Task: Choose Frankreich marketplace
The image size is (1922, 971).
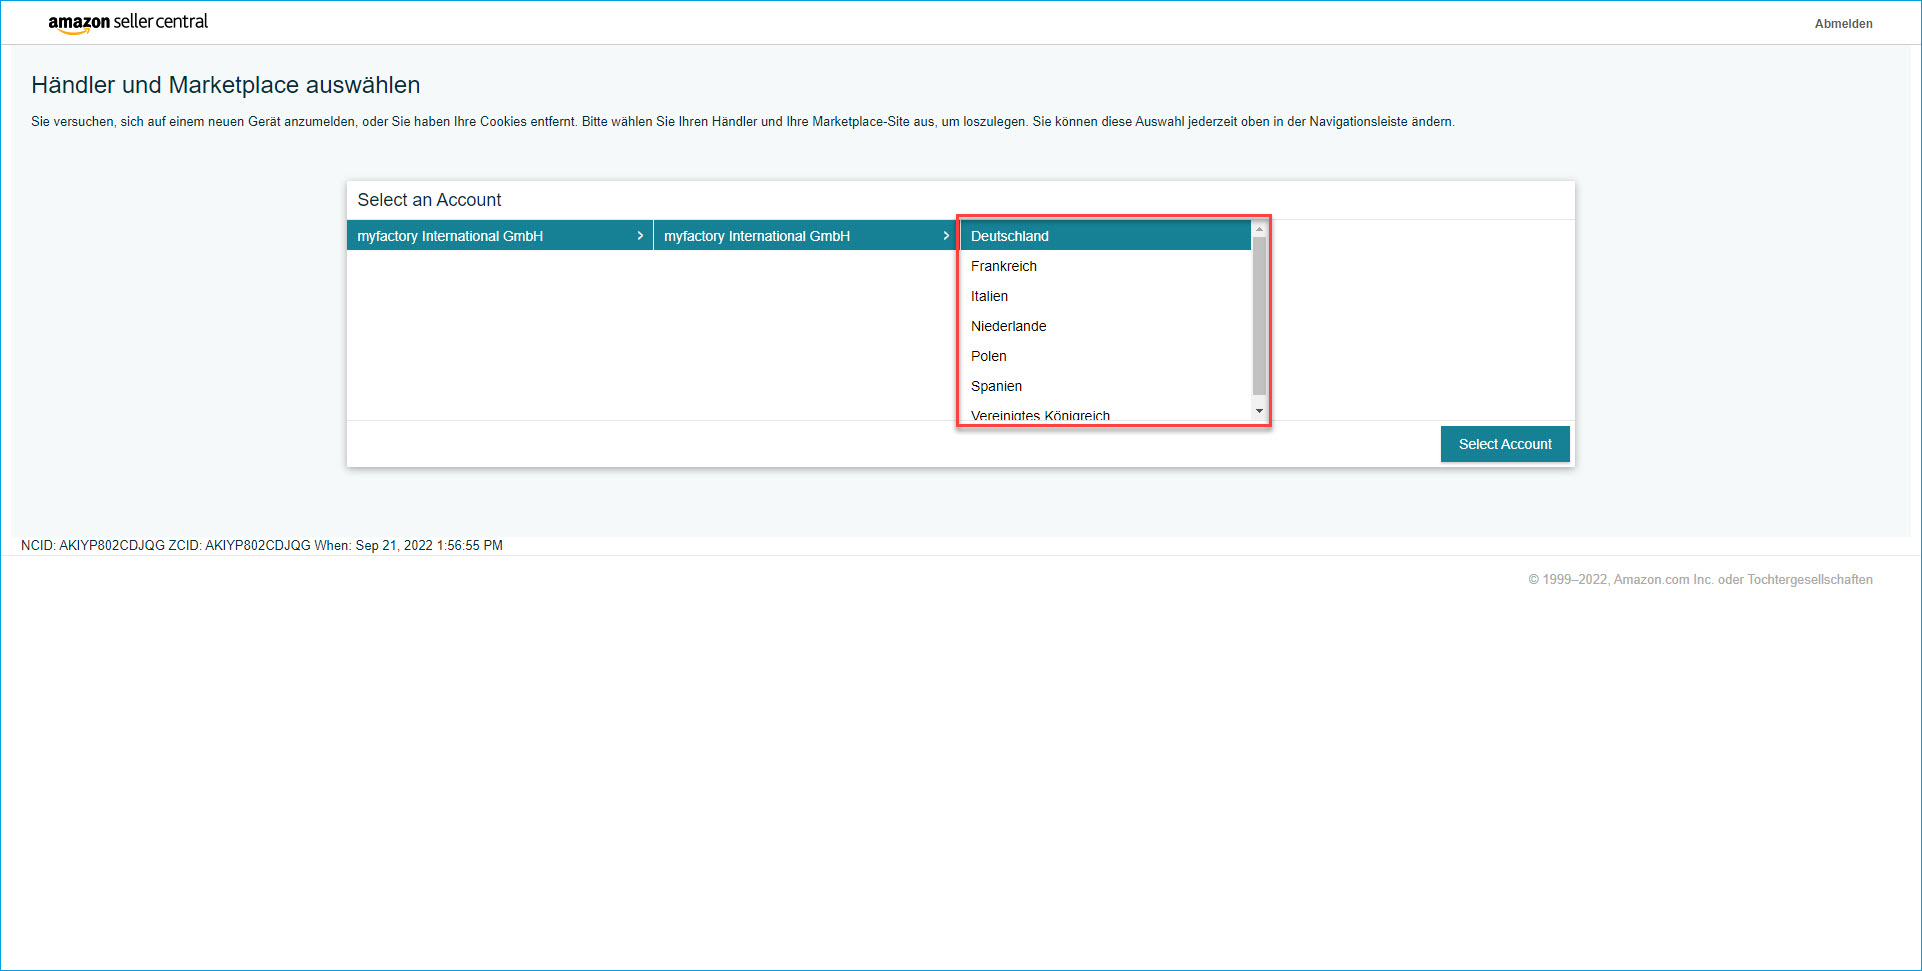Action: [x=1106, y=266]
